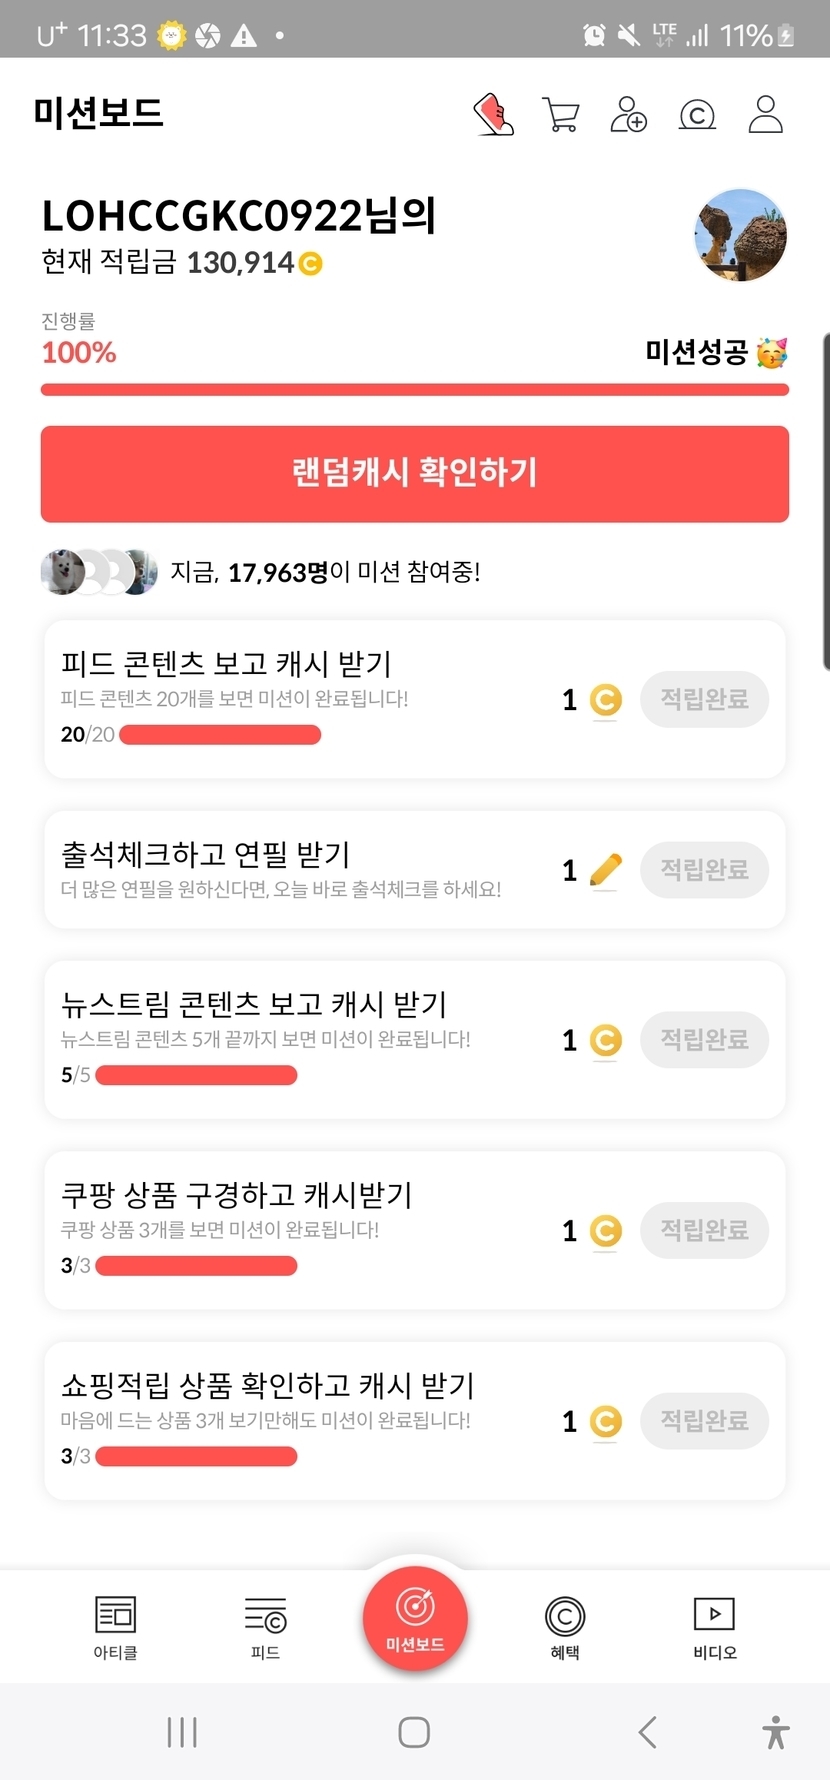Open the 혜택 tab
This screenshot has width=830, height=1780.
[565, 1627]
